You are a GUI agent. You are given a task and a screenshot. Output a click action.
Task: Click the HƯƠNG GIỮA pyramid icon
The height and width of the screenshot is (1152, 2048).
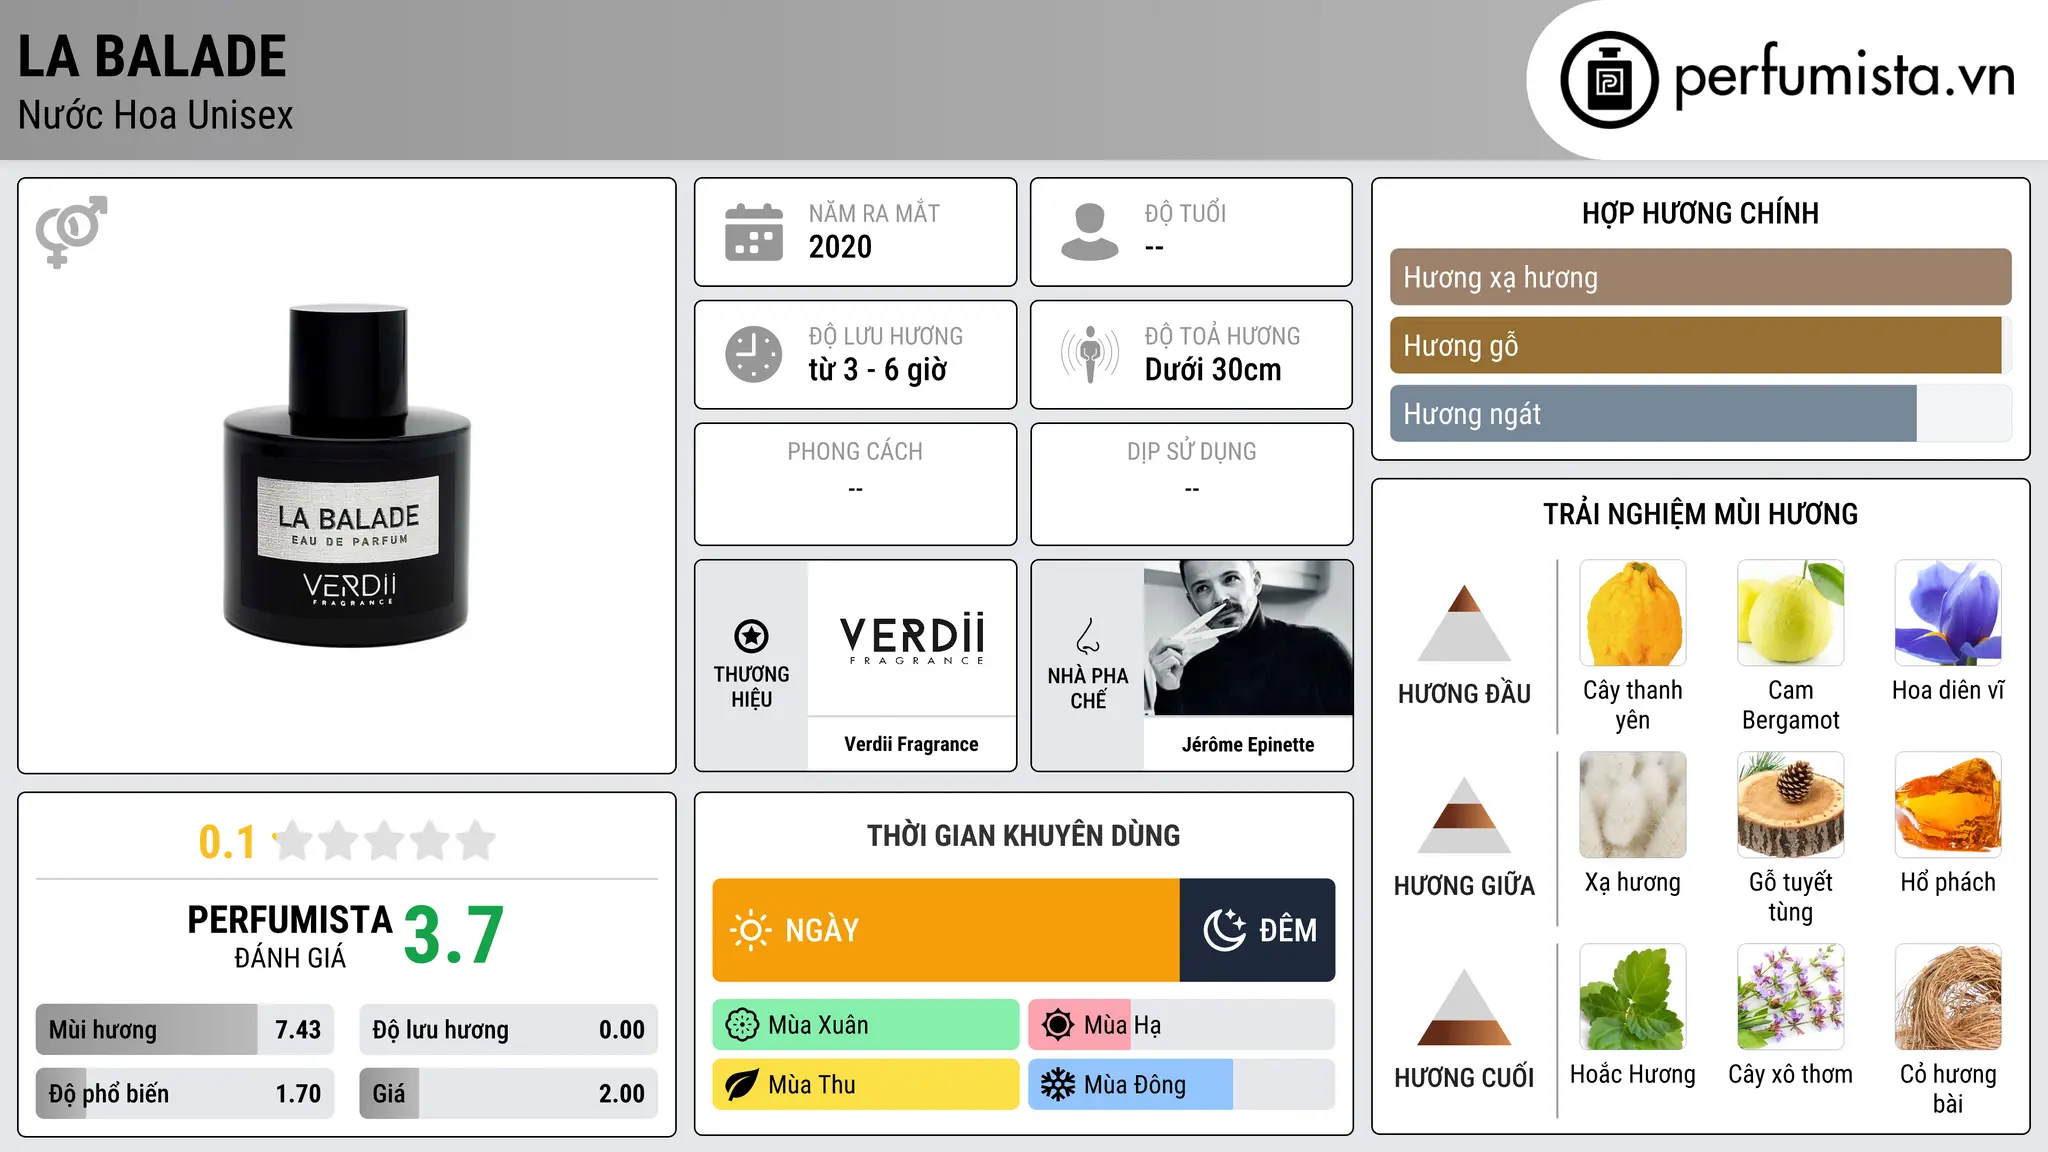1464,815
